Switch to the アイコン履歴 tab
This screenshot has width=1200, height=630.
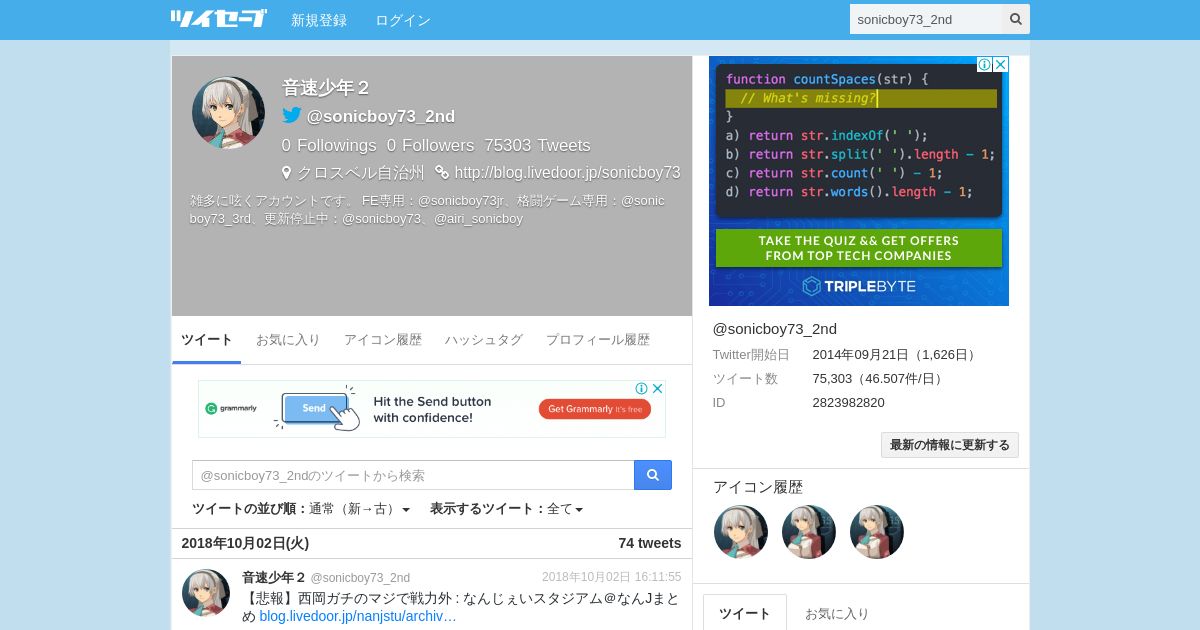click(x=383, y=340)
